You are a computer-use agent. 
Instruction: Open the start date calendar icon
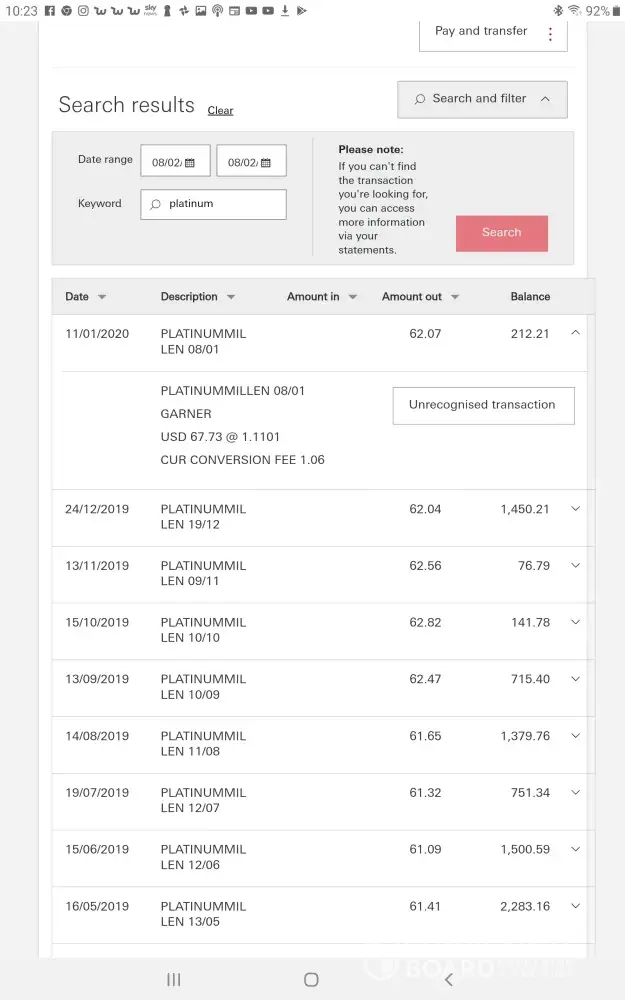[x=190, y=162]
